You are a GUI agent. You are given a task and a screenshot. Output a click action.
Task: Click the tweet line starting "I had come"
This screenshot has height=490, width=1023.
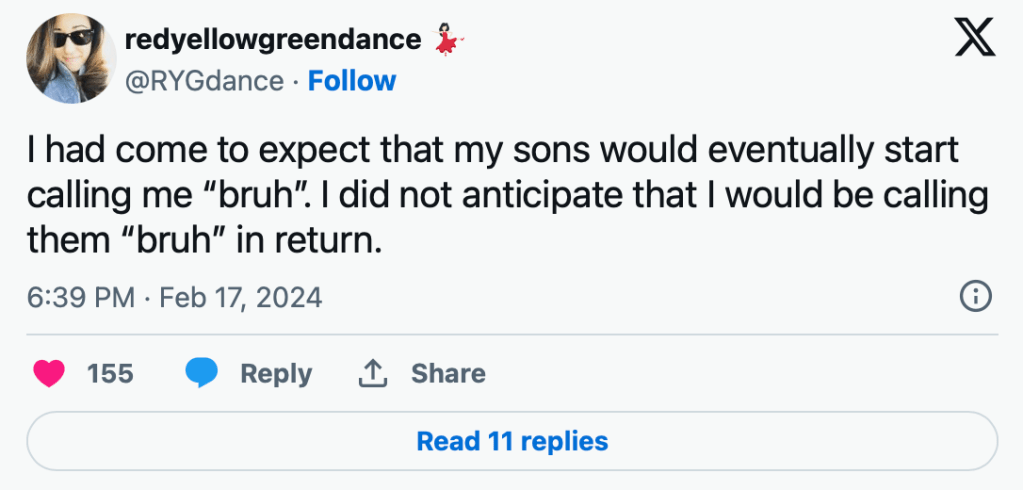pyautogui.click(x=493, y=151)
